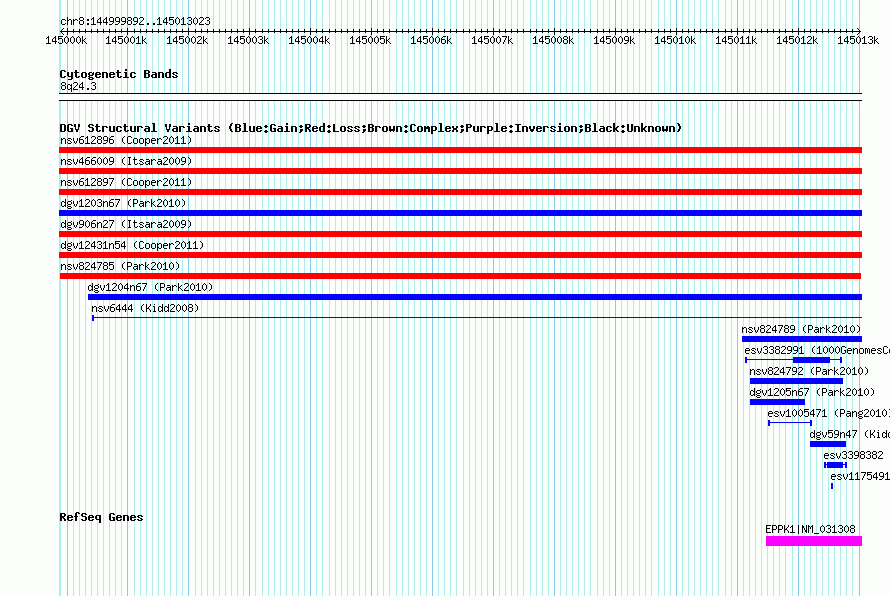Screen dimensions: 890x596
Task: Click the 145013k ruler tick label
Action: point(858,40)
